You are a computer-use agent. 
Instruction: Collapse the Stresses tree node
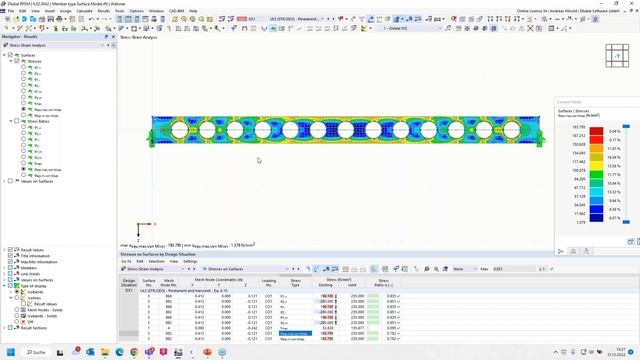point(11,61)
